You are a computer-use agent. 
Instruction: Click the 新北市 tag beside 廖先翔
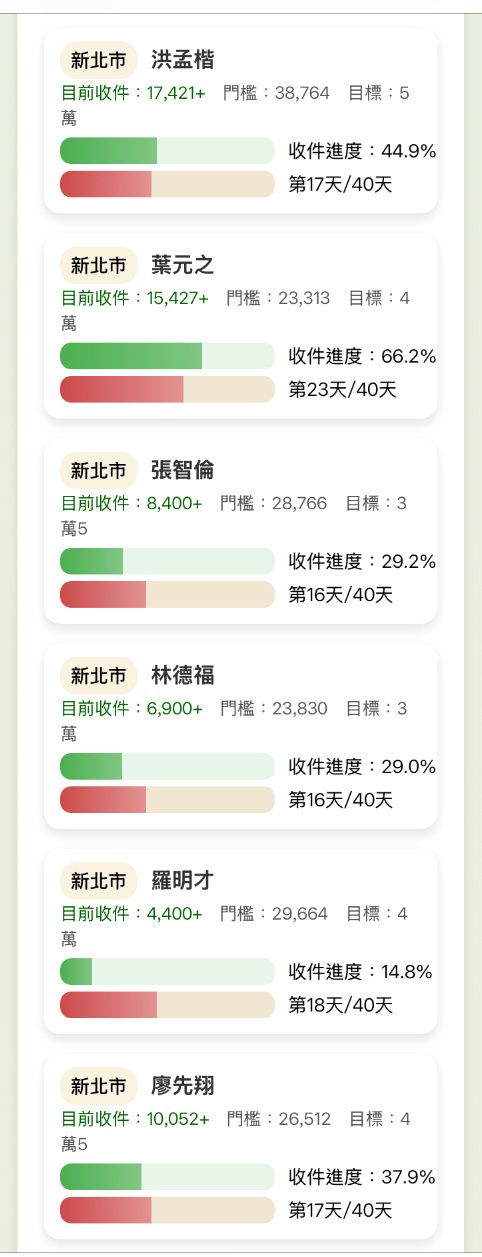coord(98,1086)
